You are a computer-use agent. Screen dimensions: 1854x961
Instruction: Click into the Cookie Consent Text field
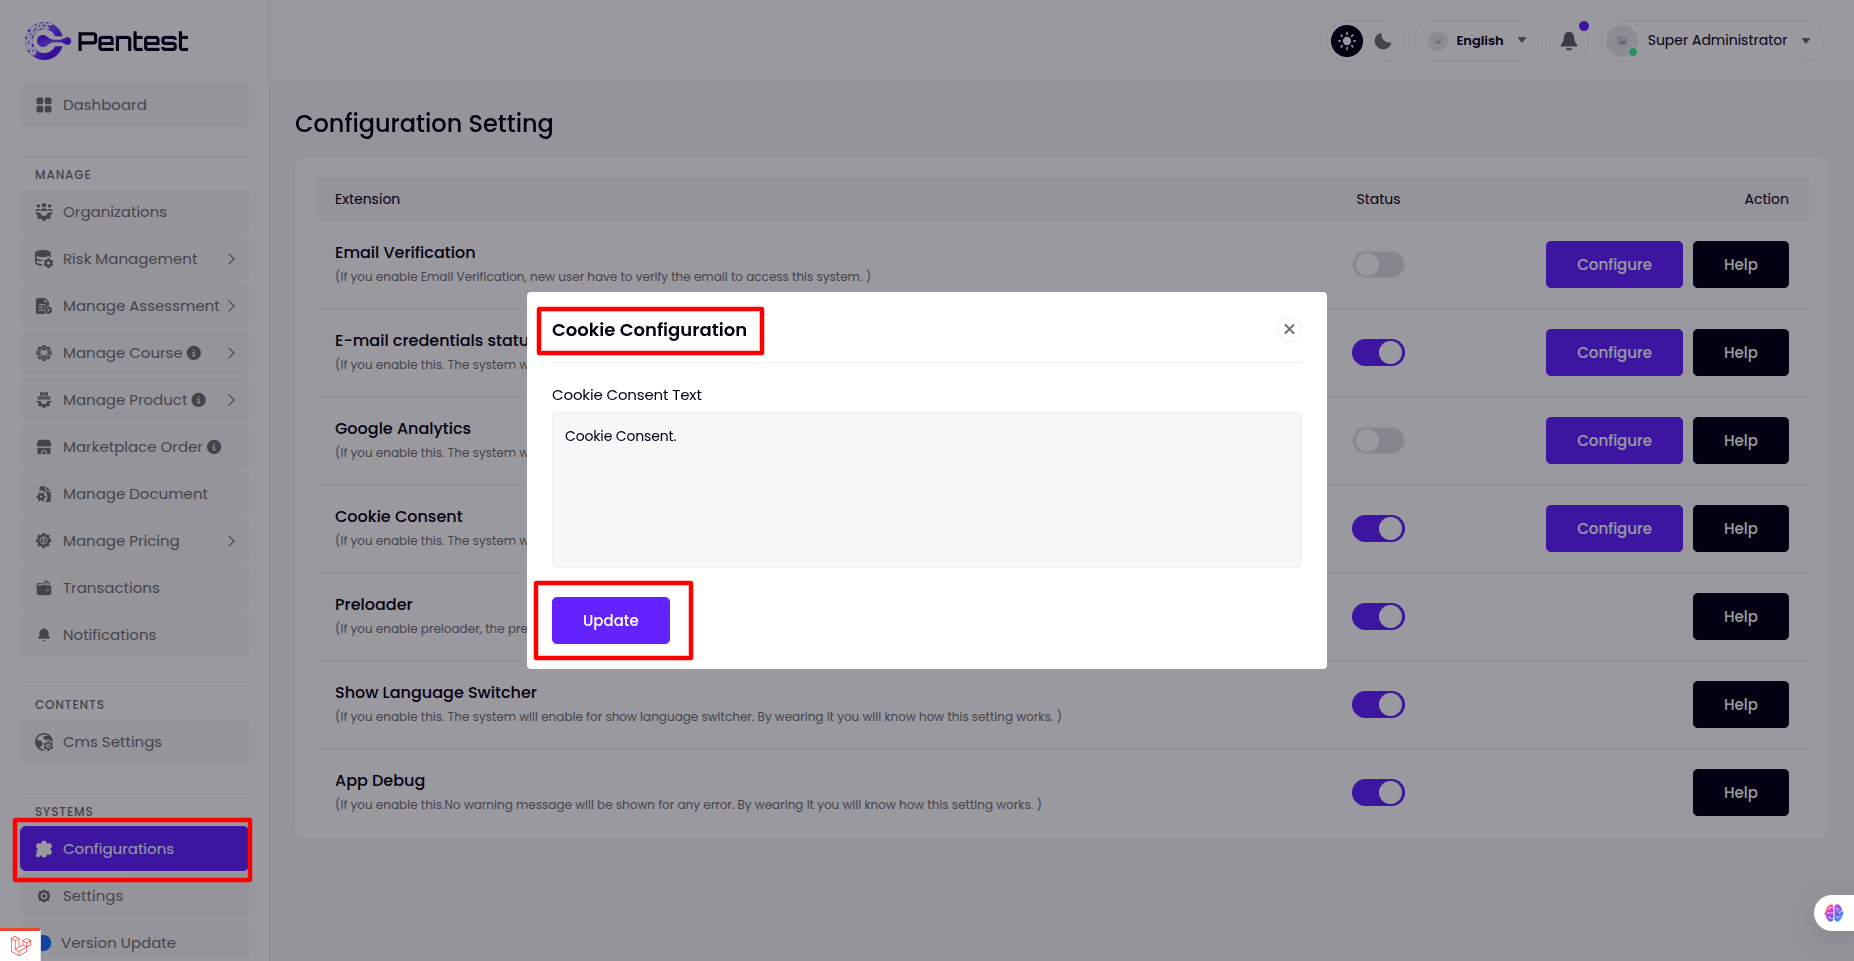pyautogui.click(x=926, y=490)
